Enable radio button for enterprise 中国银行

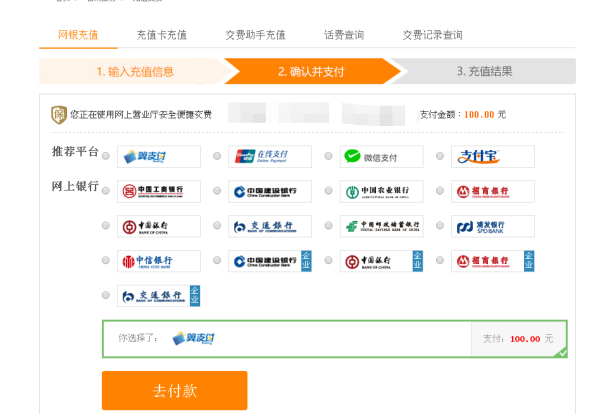coord(328,262)
